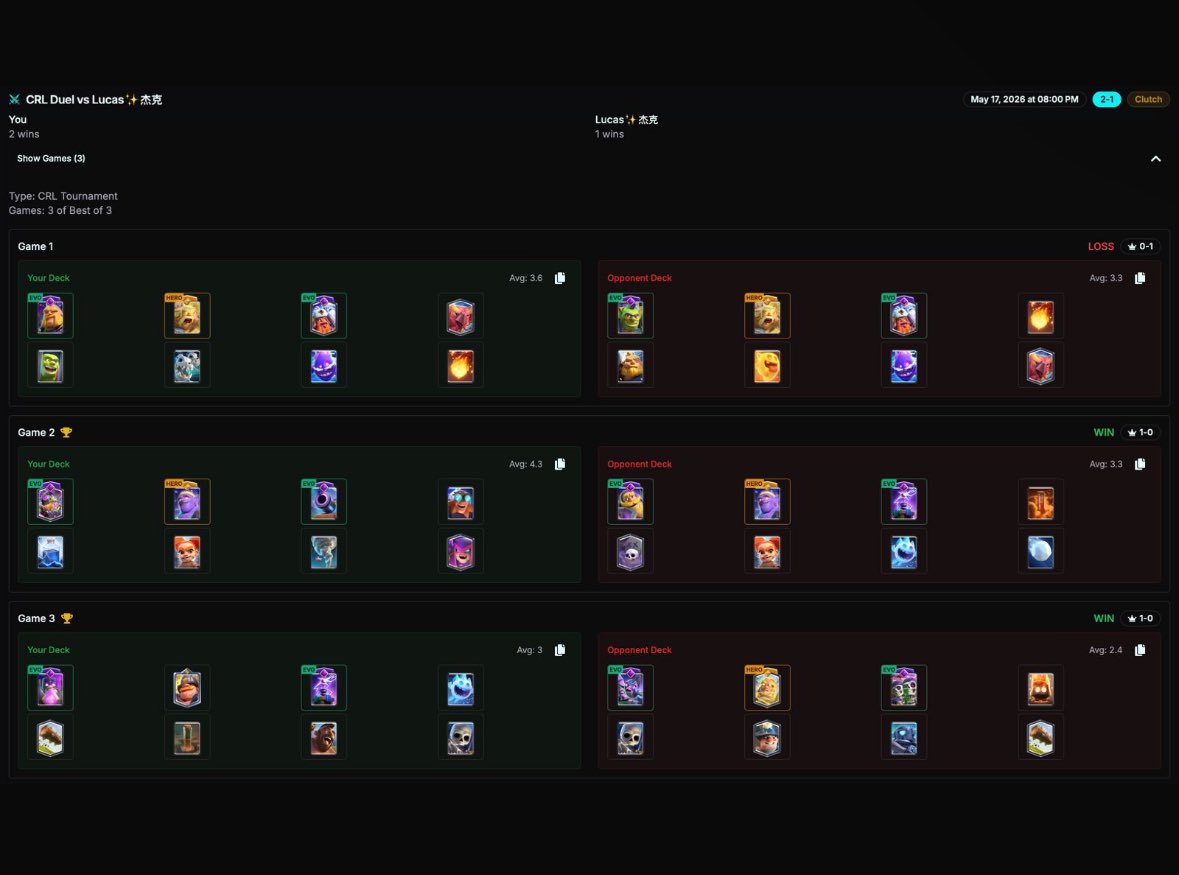Click the Game 1 crown score 0-1
Screen dimensions: 1179x875
1141,247
